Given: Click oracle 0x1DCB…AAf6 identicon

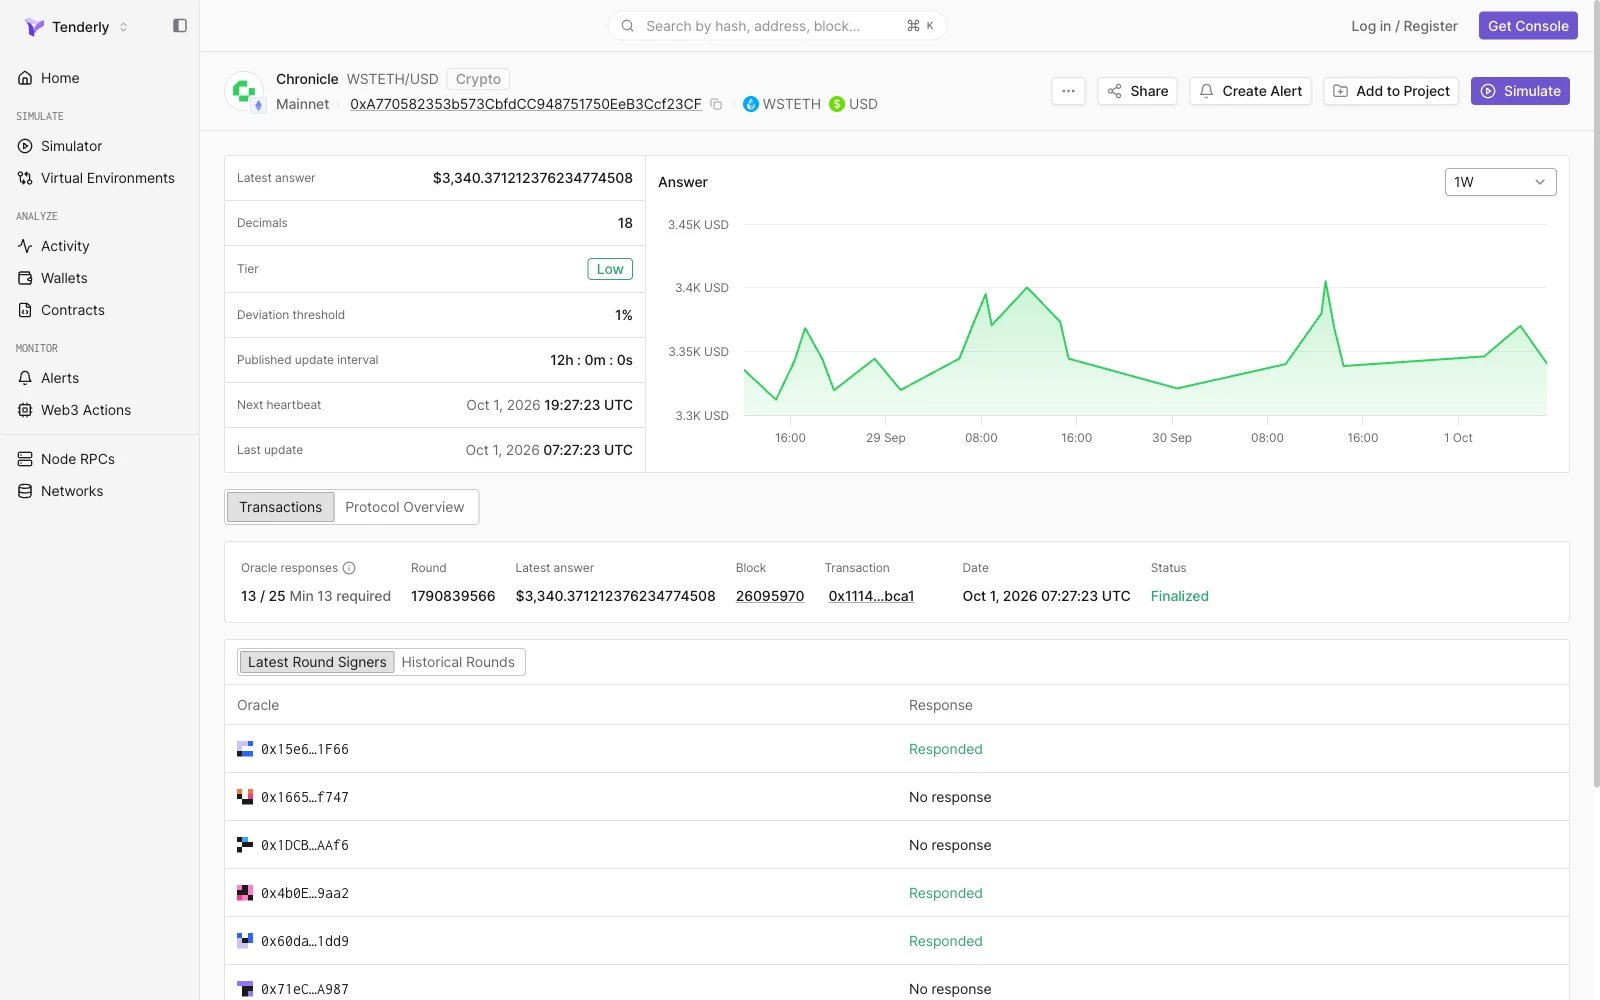Looking at the screenshot, I should pos(245,845).
